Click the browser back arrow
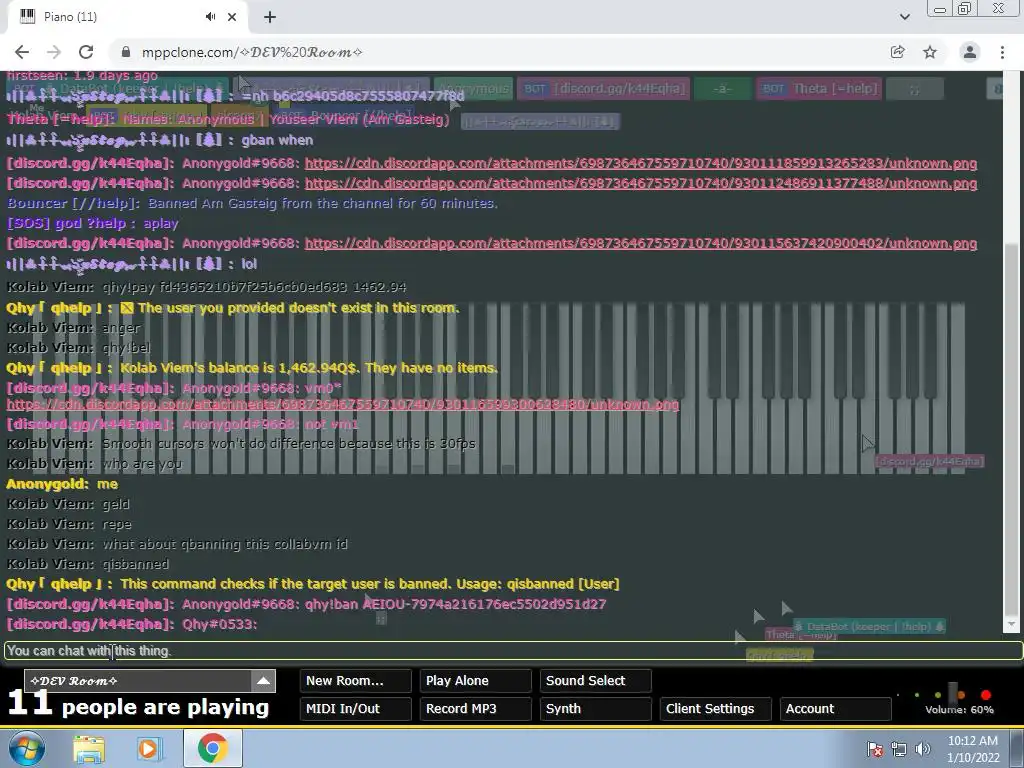Image resolution: width=1024 pixels, height=768 pixels. 22,52
